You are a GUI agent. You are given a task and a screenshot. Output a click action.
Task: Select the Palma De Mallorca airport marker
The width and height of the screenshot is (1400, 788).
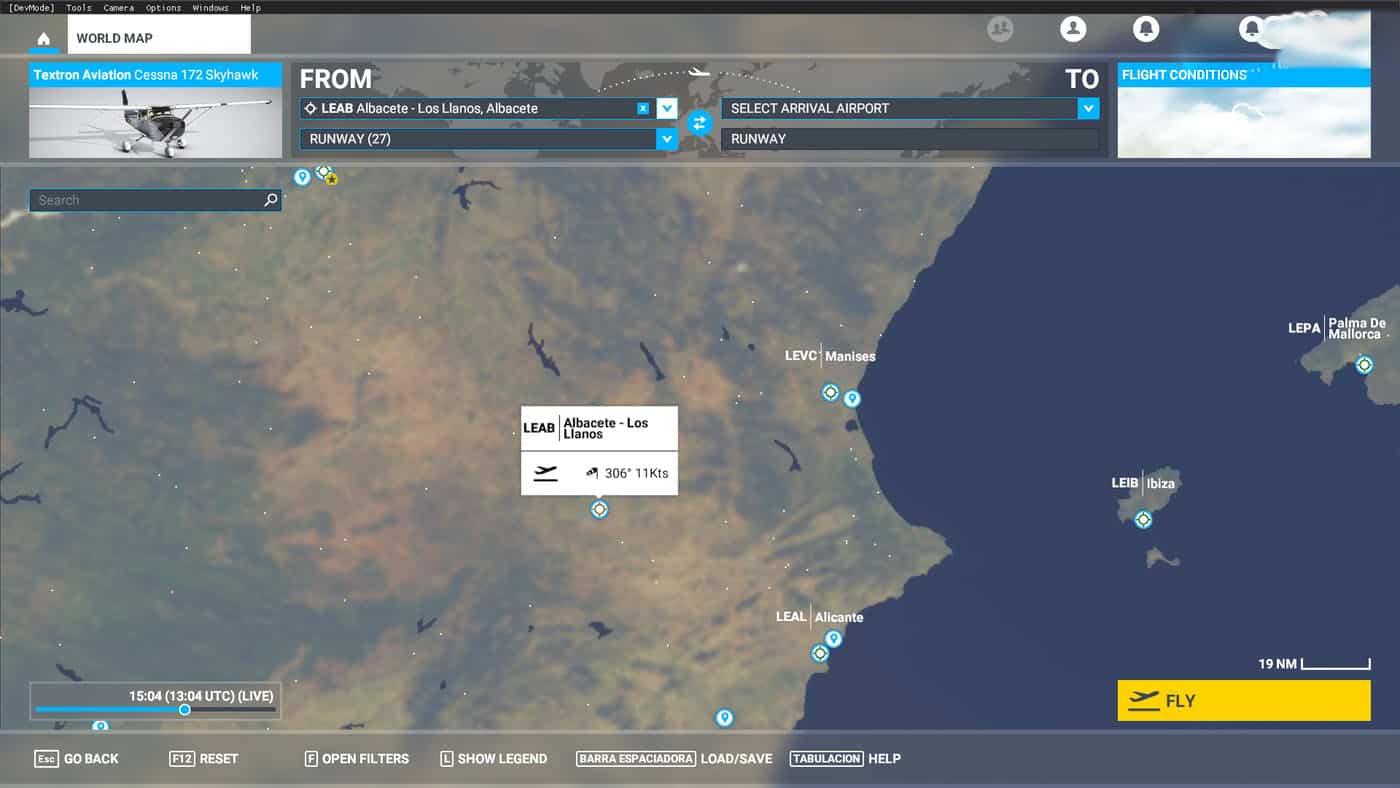[x=1364, y=365]
